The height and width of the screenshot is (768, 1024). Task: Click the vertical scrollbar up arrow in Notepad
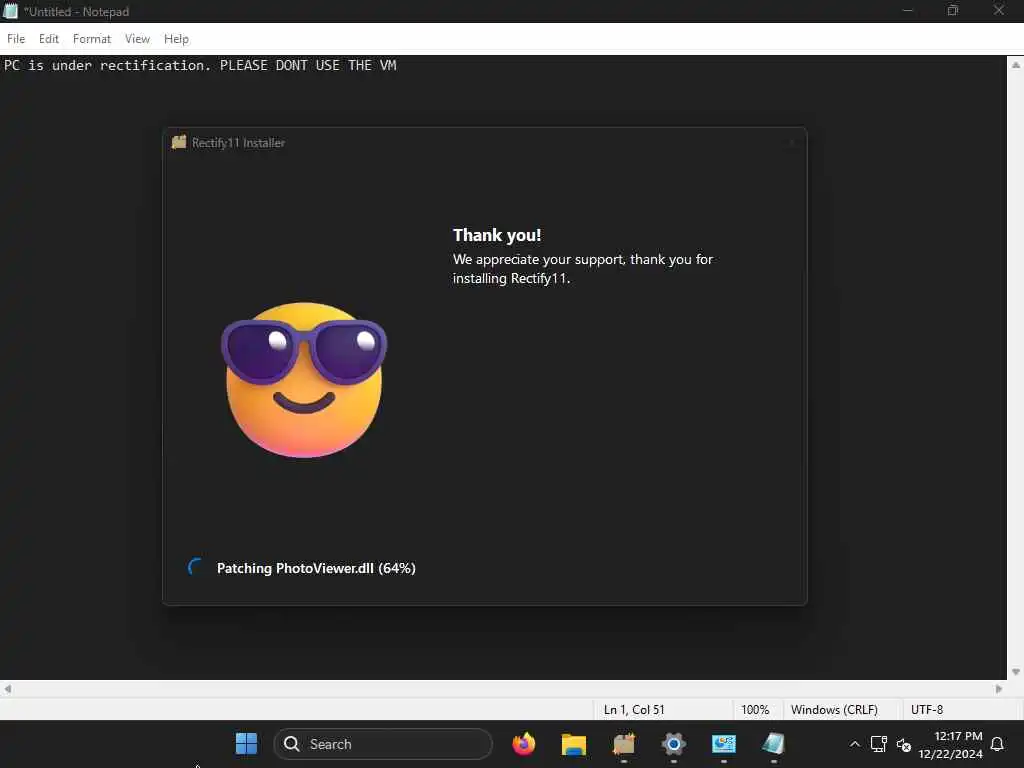point(1016,65)
